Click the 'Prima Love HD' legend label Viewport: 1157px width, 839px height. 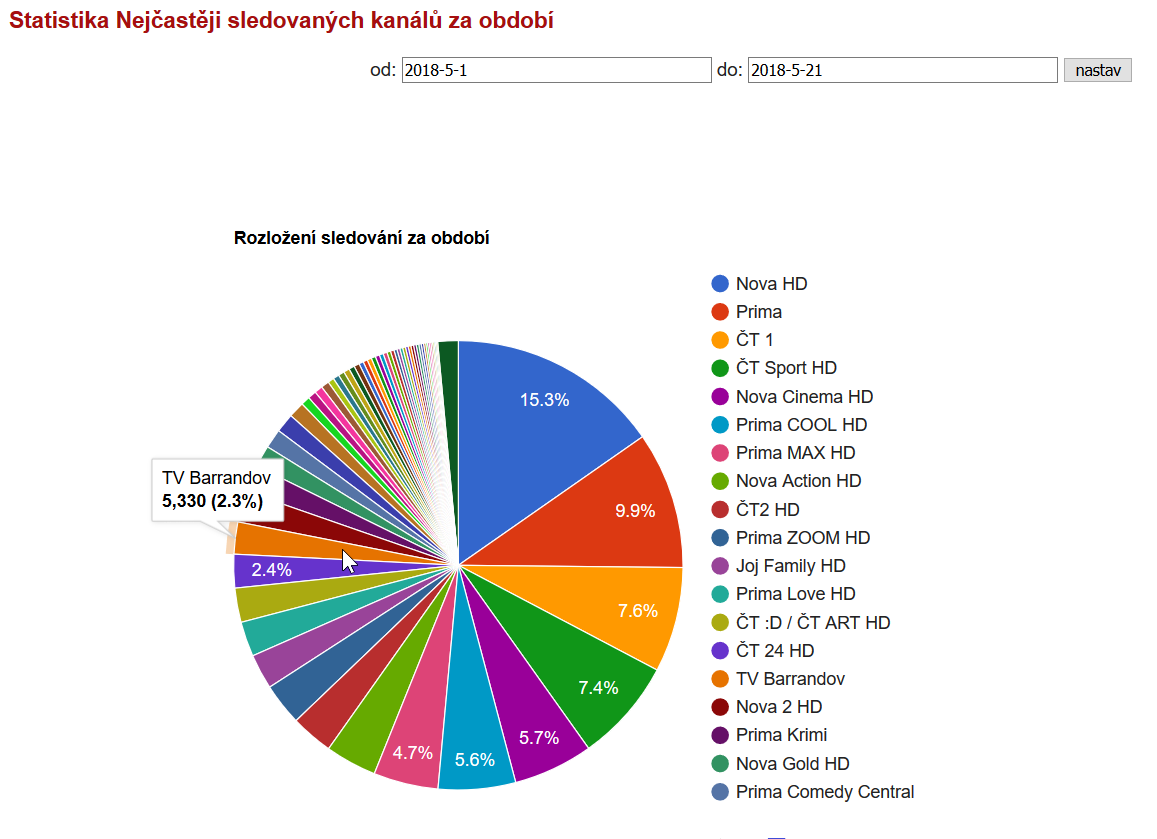[795, 594]
